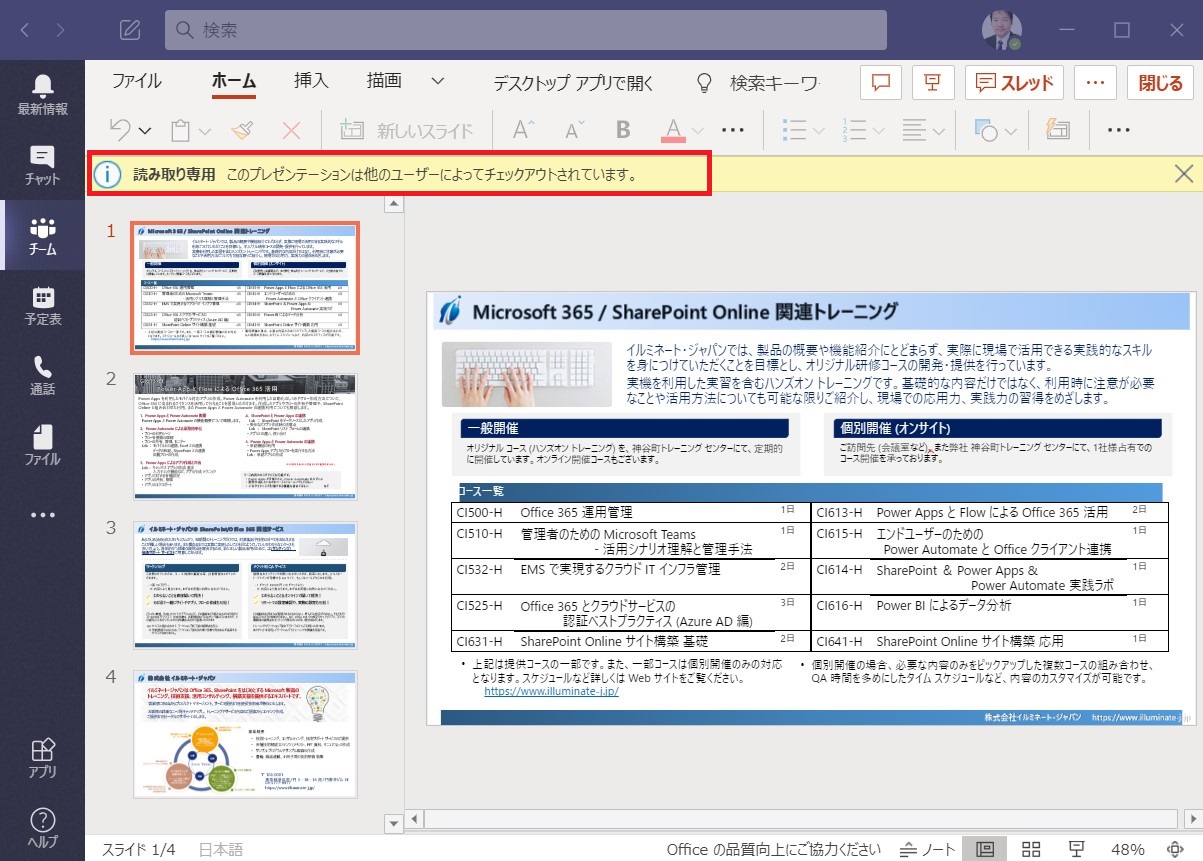
Task: Open the Calls (通話) sidebar icon
Action: (42, 376)
